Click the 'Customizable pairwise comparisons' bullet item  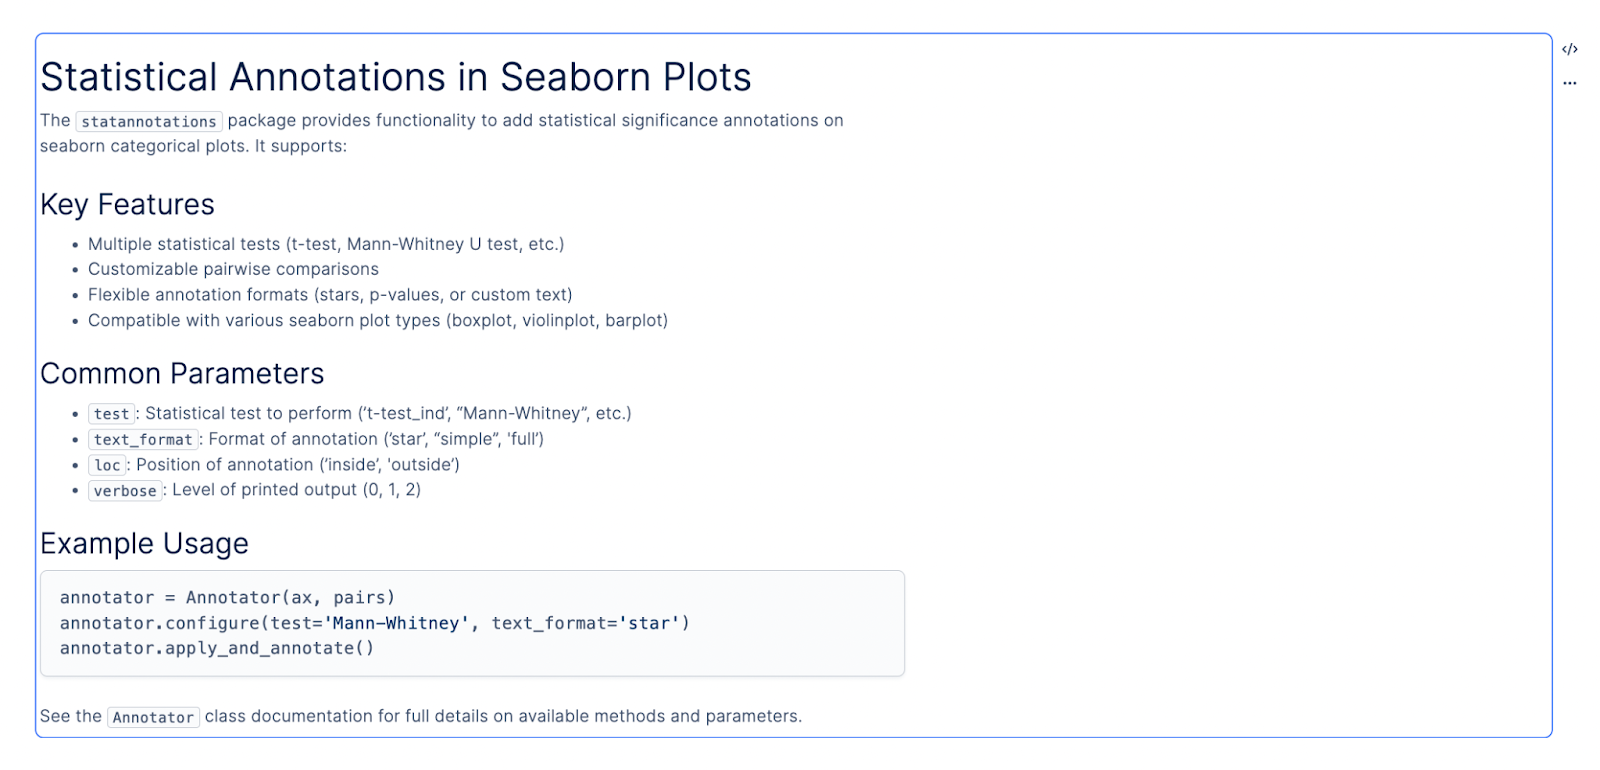click(233, 269)
